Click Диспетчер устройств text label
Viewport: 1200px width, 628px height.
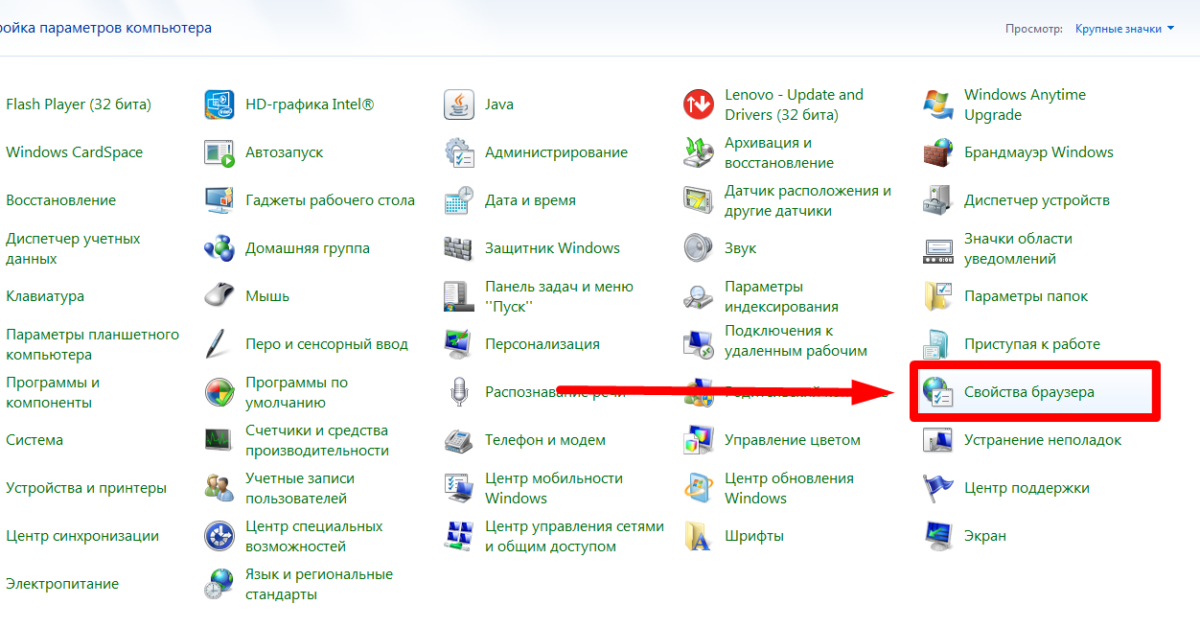(x=1037, y=200)
